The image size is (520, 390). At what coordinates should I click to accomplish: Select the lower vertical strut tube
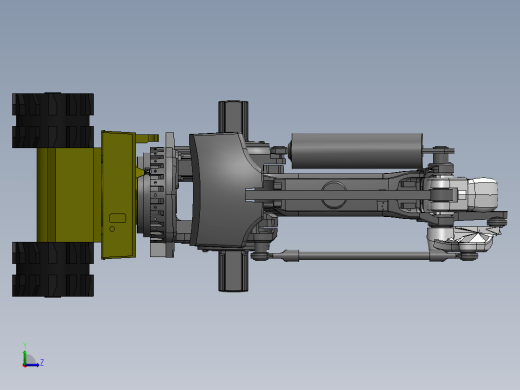[233, 271]
